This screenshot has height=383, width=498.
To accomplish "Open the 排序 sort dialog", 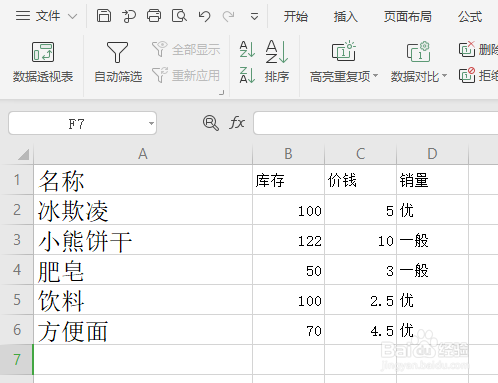I will tap(277, 62).
